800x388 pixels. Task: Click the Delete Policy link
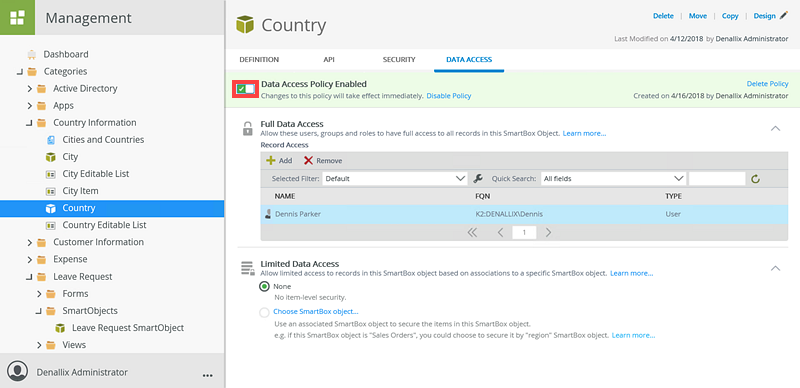[767, 84]
